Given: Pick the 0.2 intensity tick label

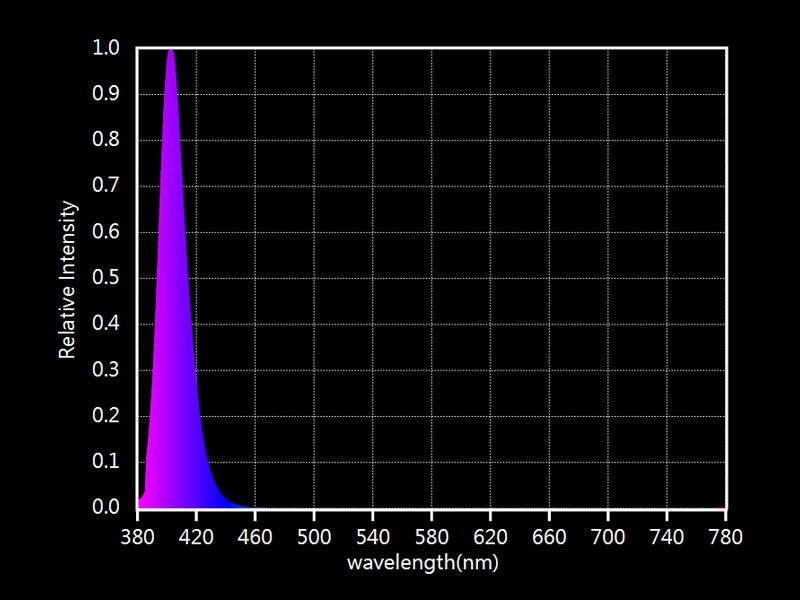Looking at the screenshot, I should 106,416.
